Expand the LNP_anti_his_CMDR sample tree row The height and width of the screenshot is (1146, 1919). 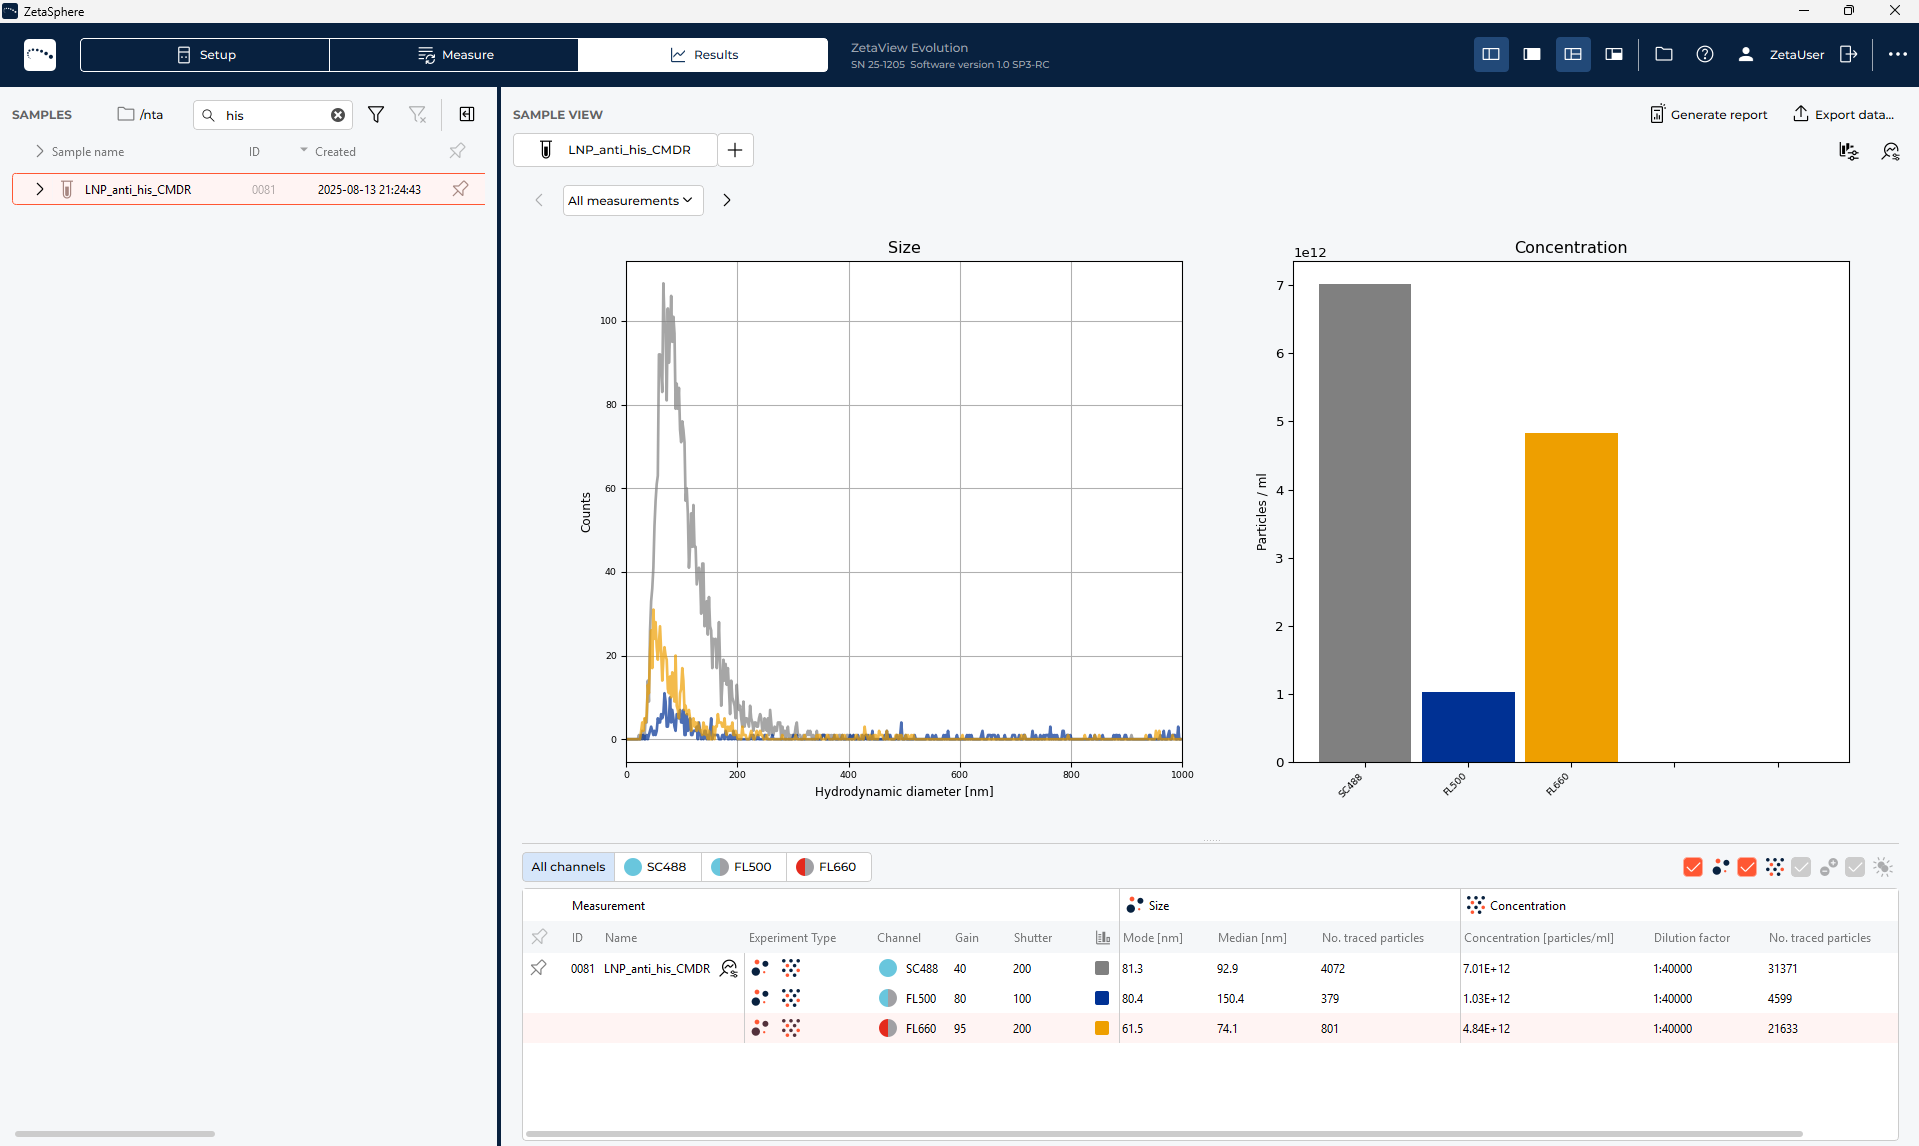(x=40, y=189)
